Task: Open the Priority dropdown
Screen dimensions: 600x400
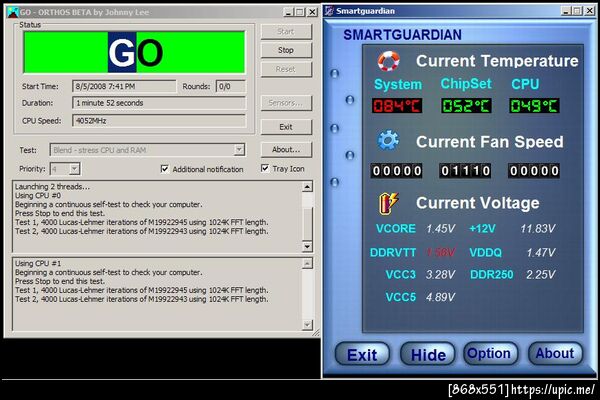Action: [75, 169]
